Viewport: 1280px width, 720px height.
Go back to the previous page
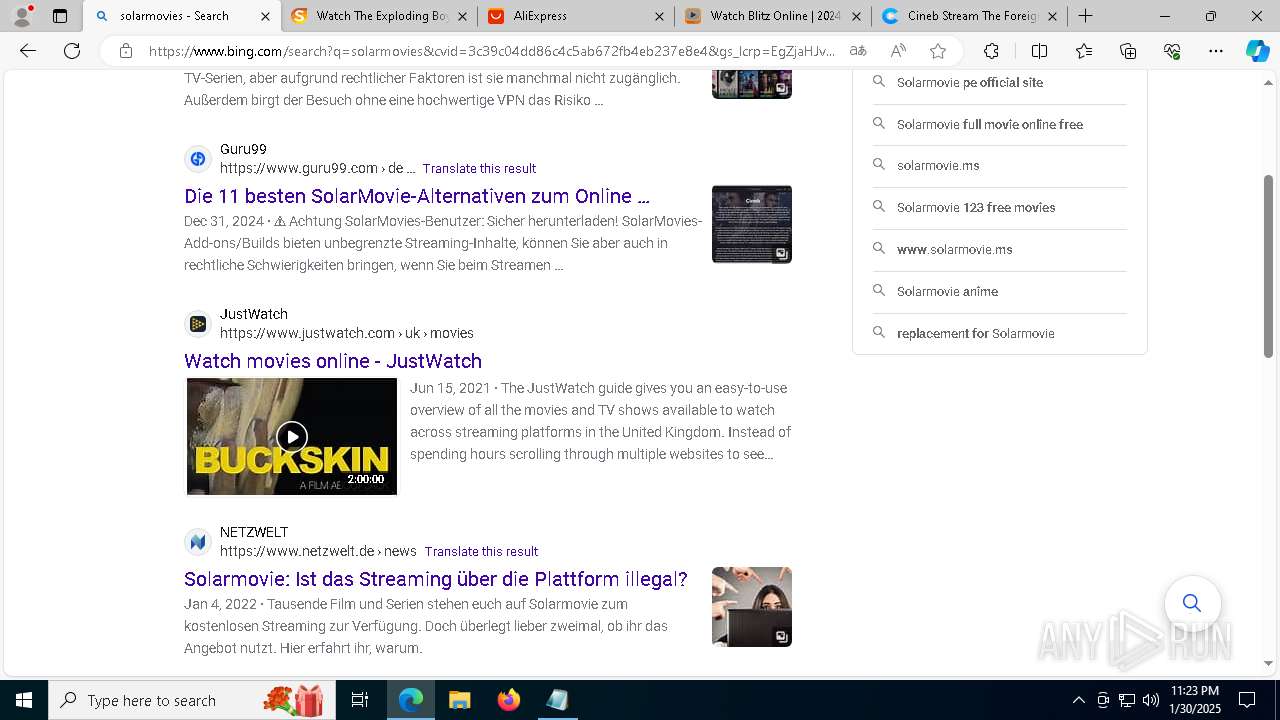(x=28, y=51)
